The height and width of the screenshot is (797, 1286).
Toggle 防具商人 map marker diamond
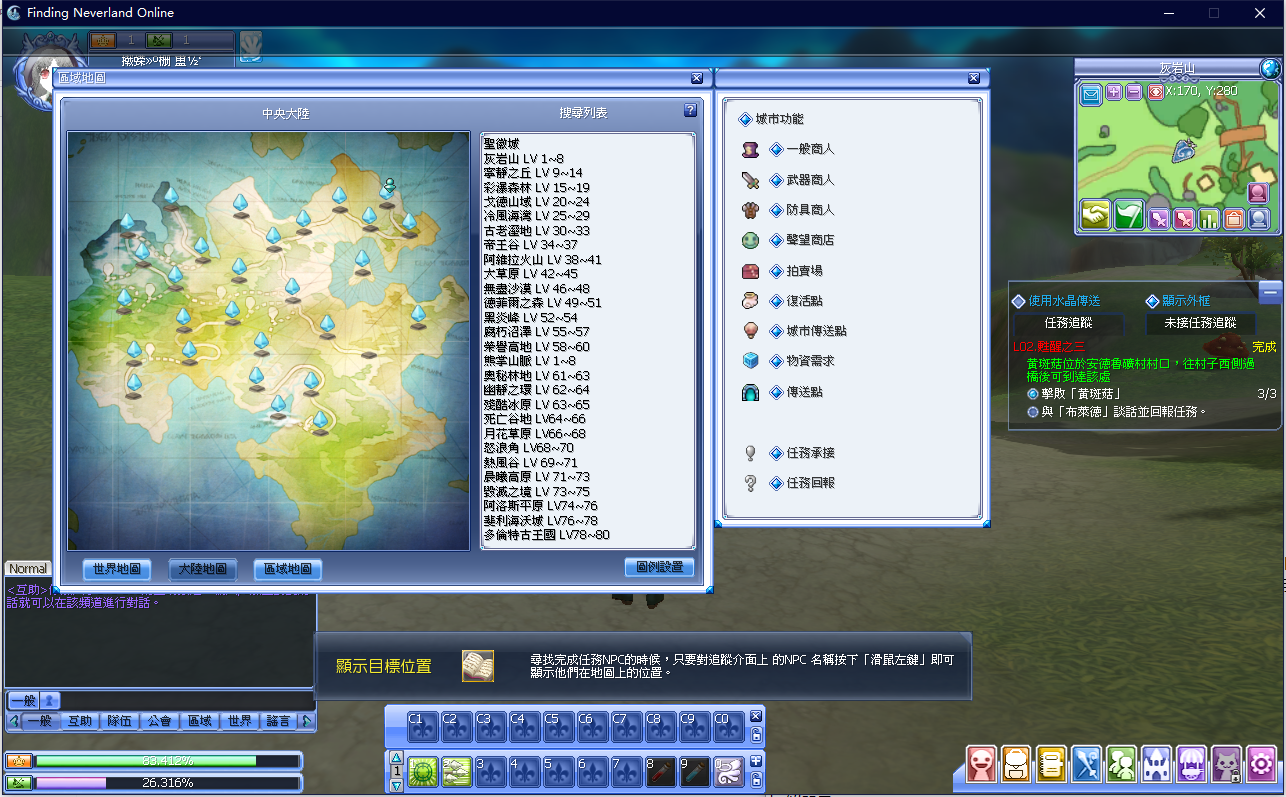[x=776, y=211]
